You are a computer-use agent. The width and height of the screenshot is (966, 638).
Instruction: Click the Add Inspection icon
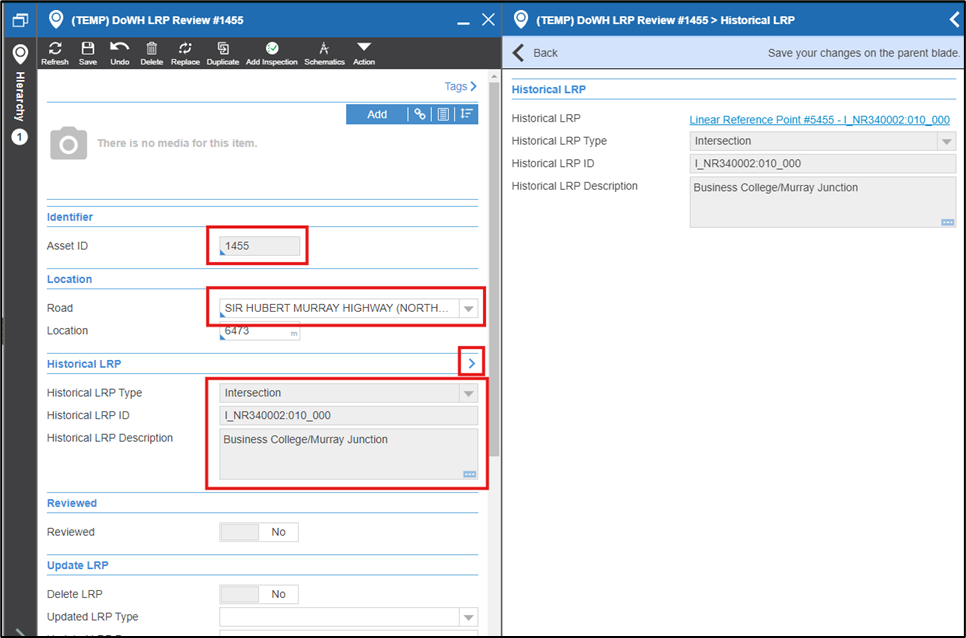(272, 53)
